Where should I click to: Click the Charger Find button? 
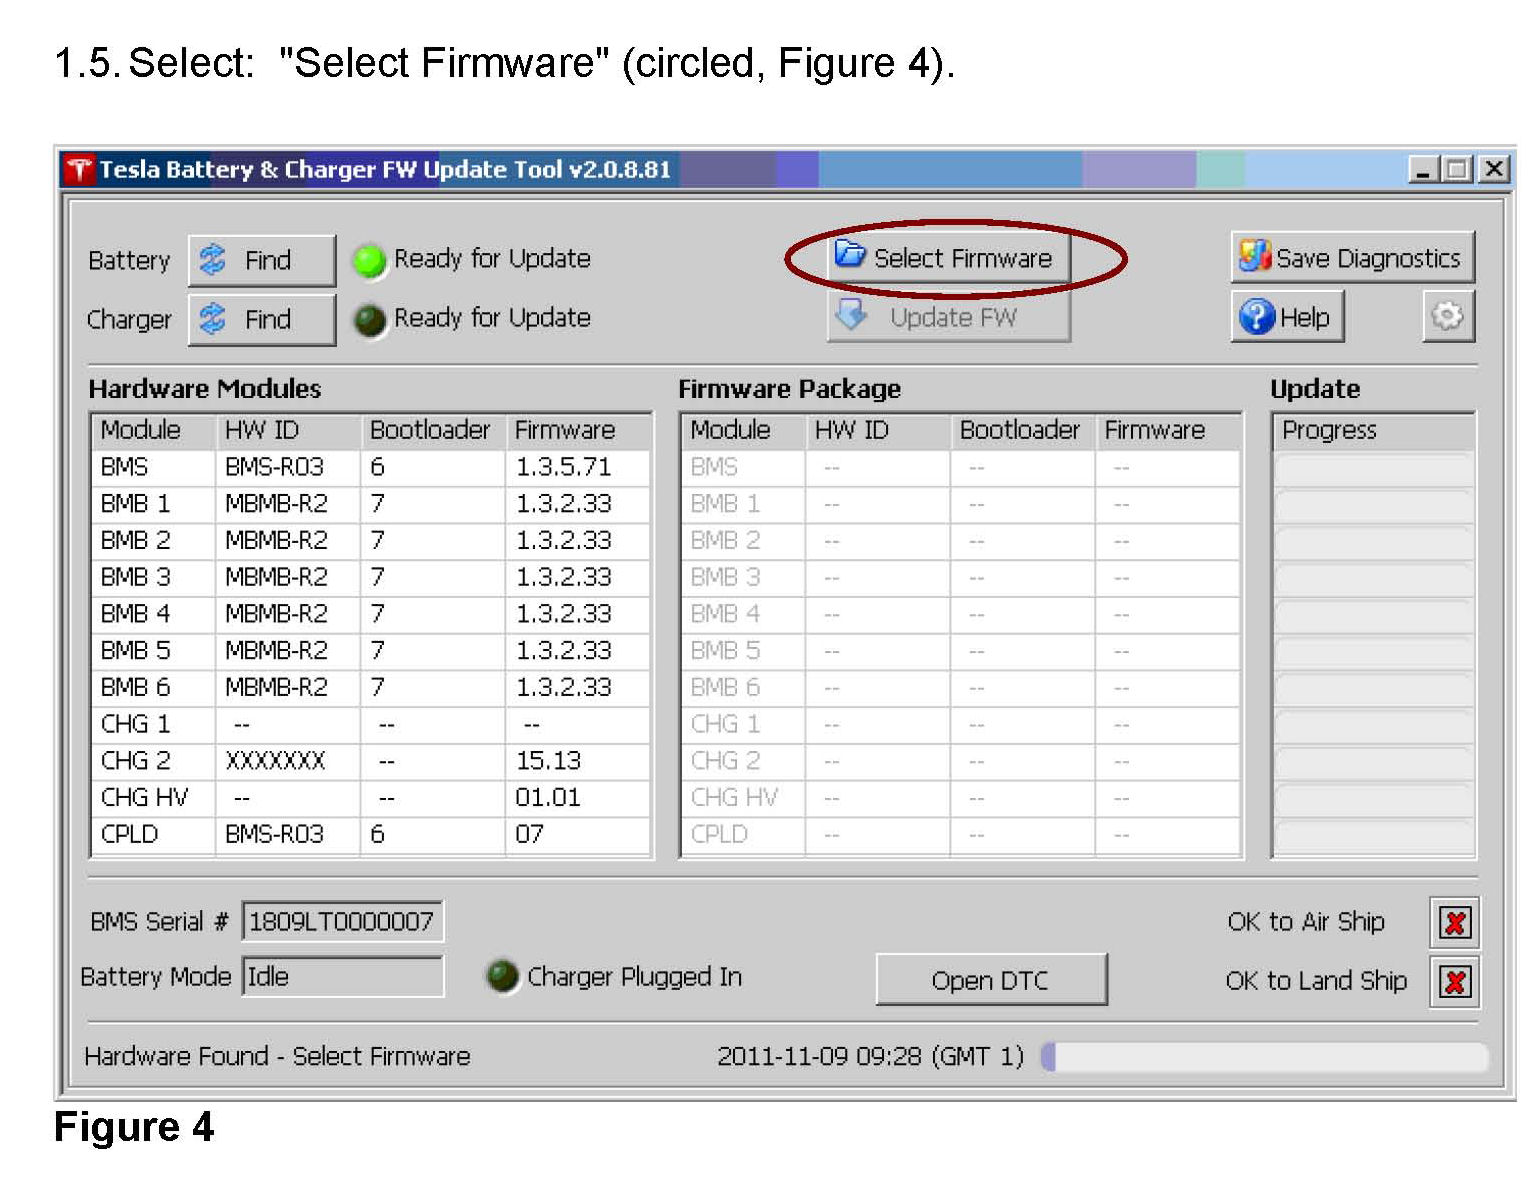[x=261, y=320]
